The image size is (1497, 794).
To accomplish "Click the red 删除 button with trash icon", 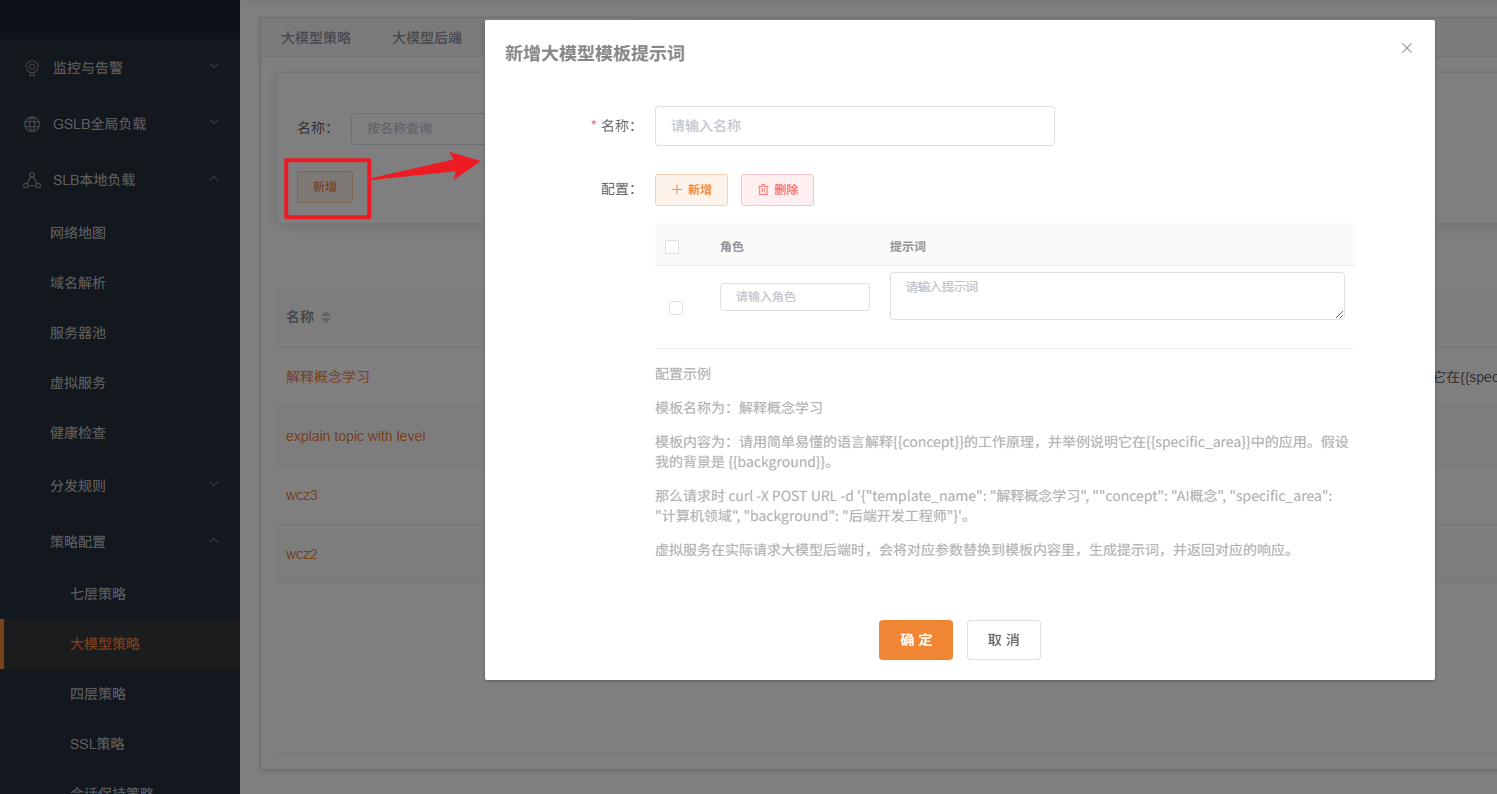I will (777, 190).
